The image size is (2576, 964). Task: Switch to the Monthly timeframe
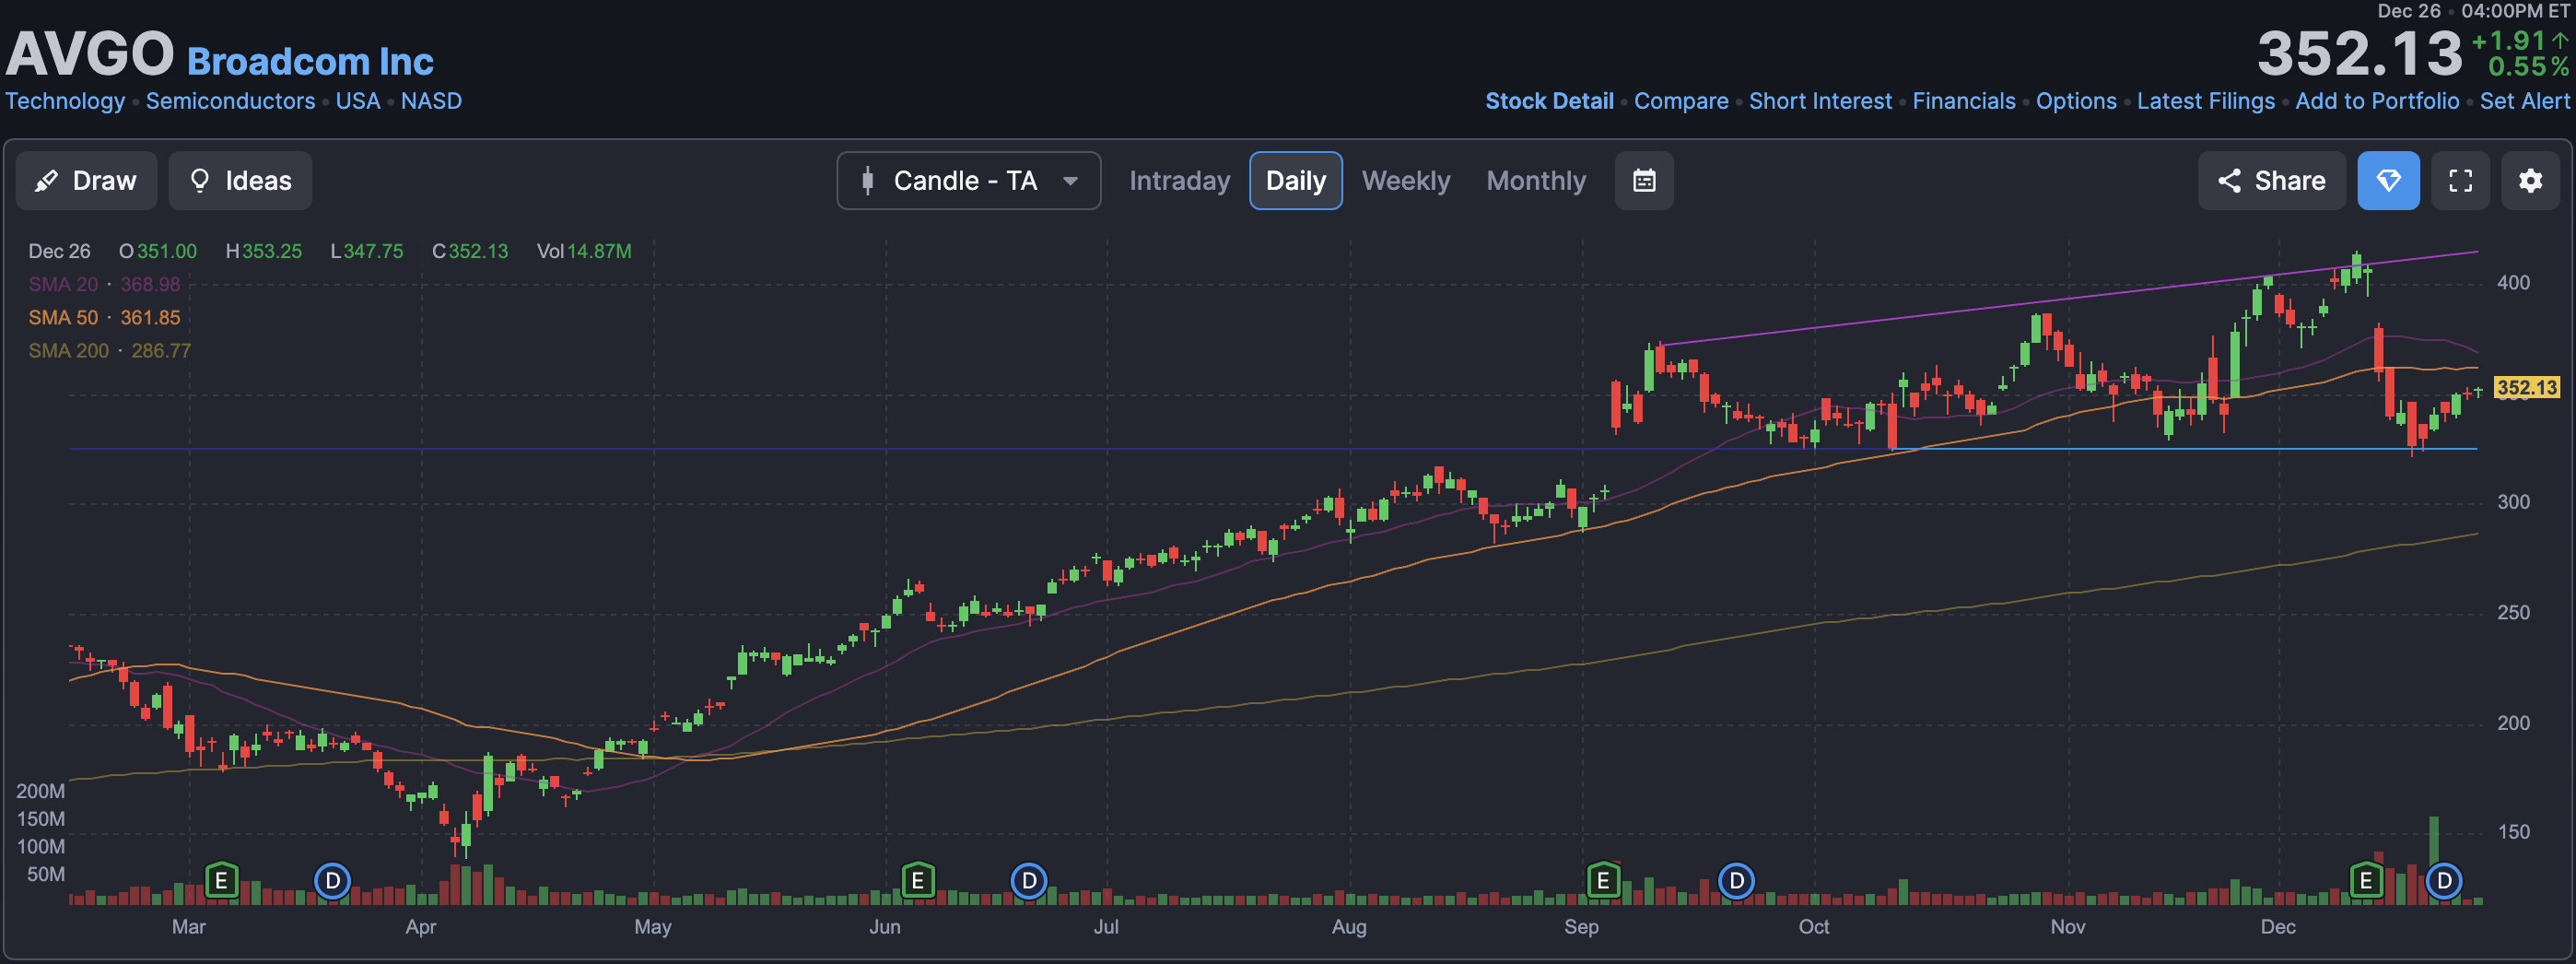(1536, 180)
